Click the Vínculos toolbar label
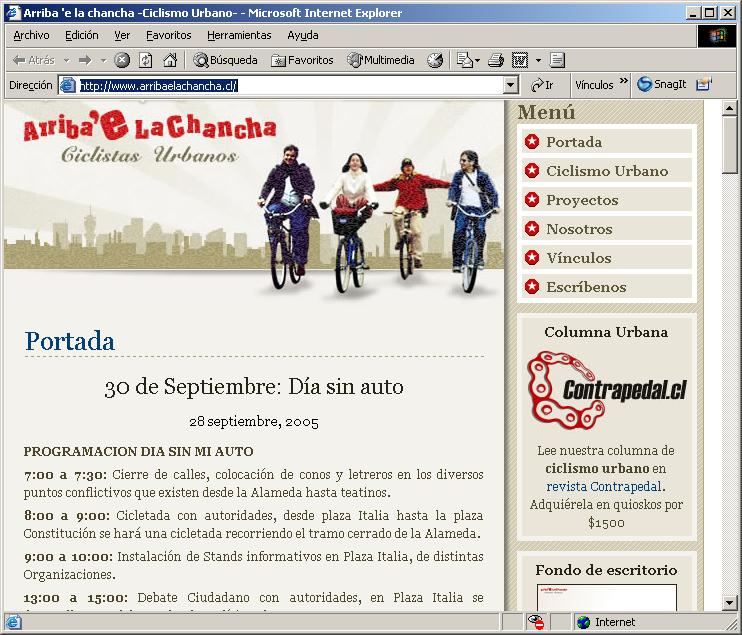742x635 pixels. (x=594, y=85)
